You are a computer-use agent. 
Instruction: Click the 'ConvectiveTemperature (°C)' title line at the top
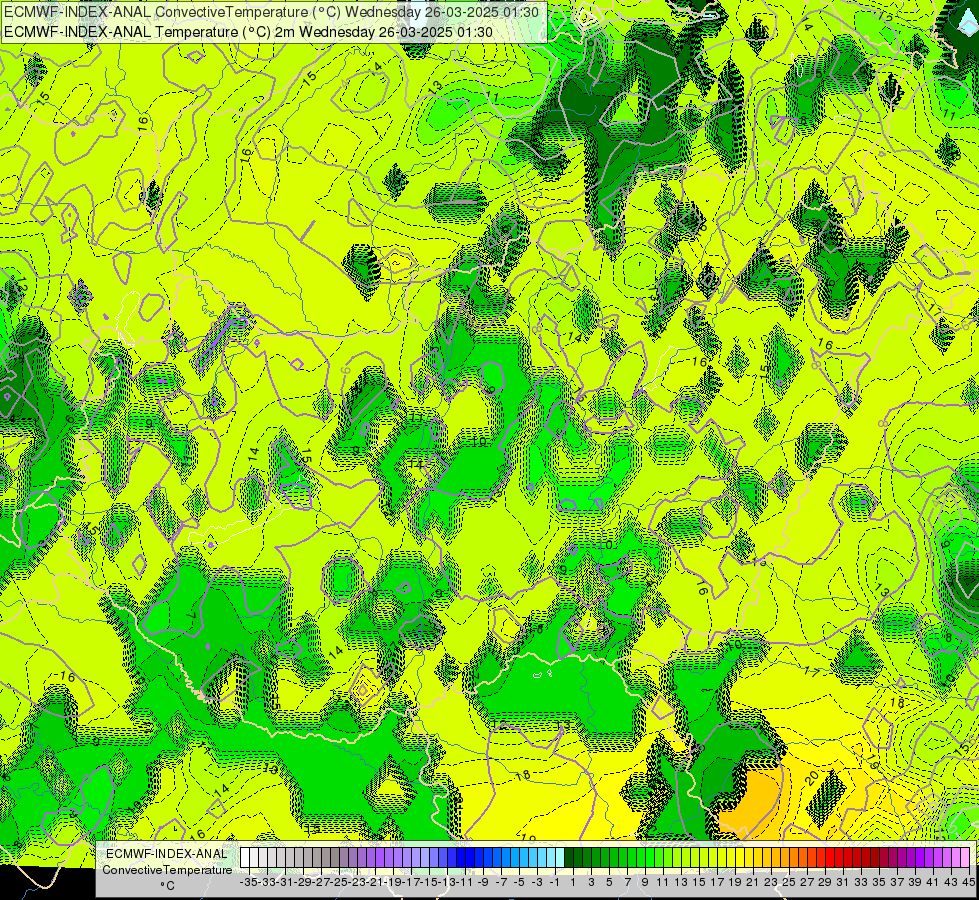[x=274, y=12]
